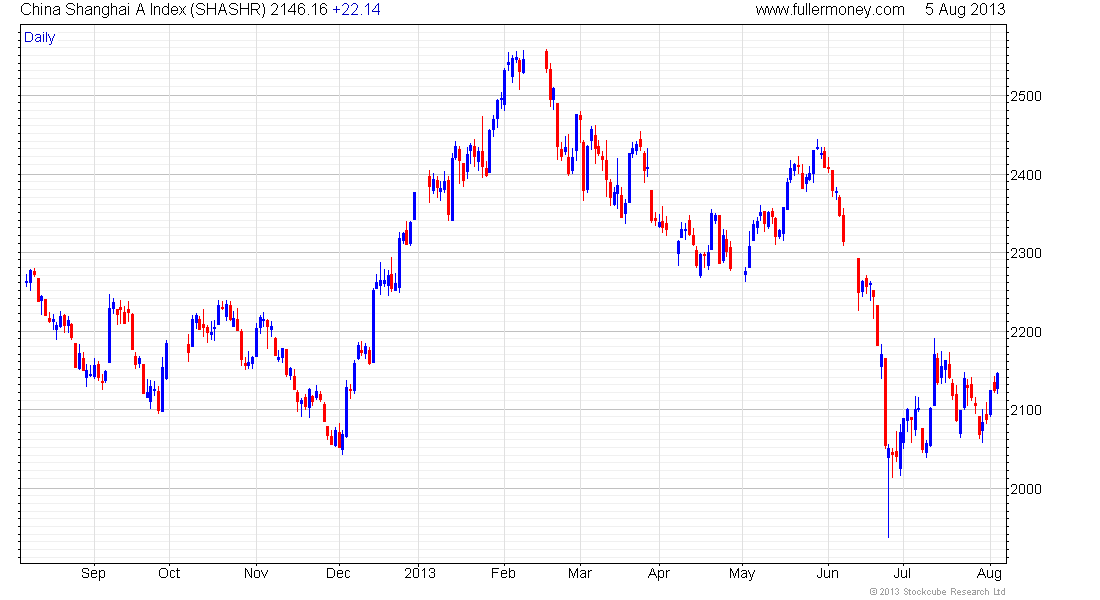Click the 2000 price axis label
The image size is (1100, 600).
click(x=1026, y=489)
